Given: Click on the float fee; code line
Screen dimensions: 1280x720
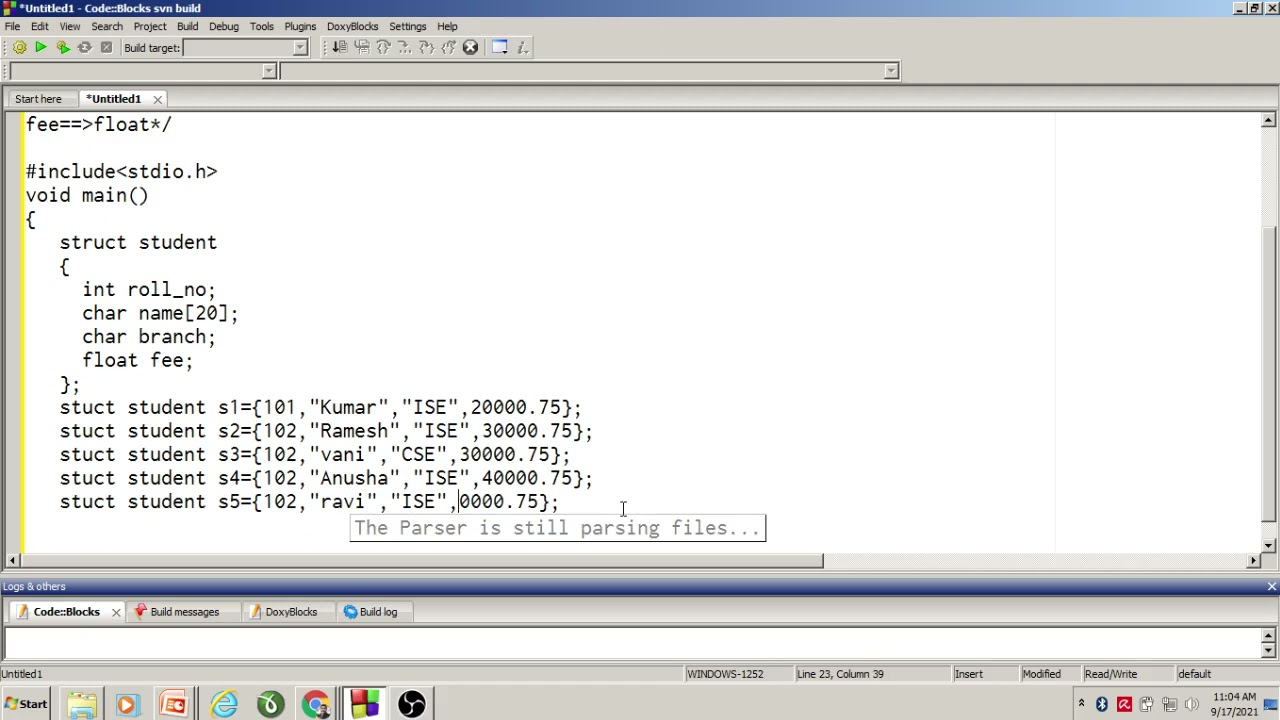Looking at the screenshot, I should point(137,360).
